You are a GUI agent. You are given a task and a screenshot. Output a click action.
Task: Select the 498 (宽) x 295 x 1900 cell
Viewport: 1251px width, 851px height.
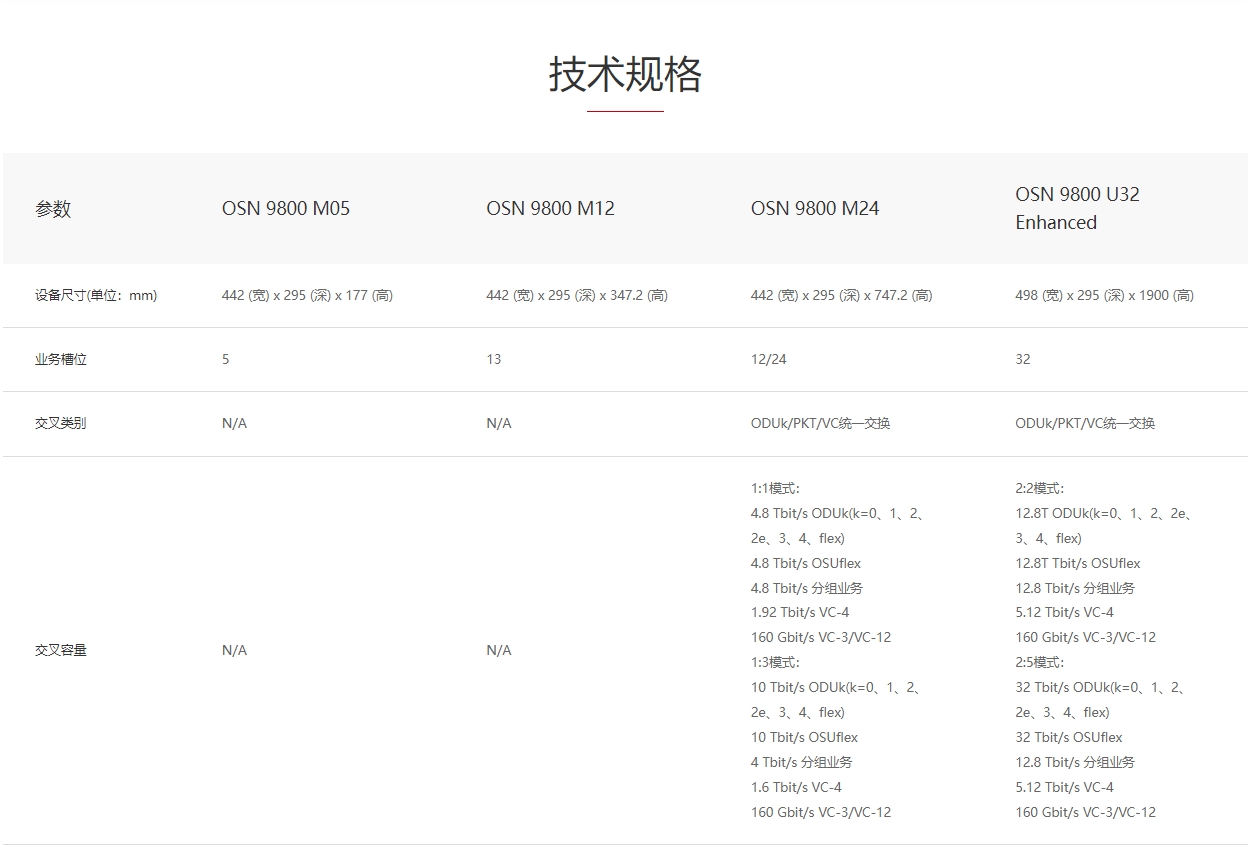pos(1104,295)
